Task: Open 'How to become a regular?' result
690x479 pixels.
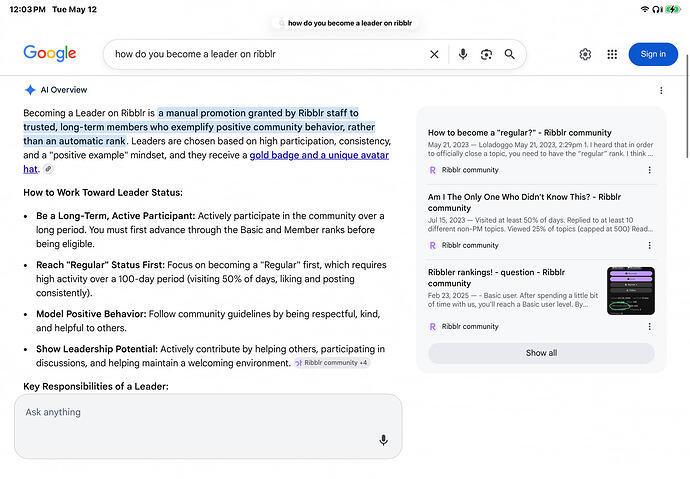Action: (x=520, y=133)
